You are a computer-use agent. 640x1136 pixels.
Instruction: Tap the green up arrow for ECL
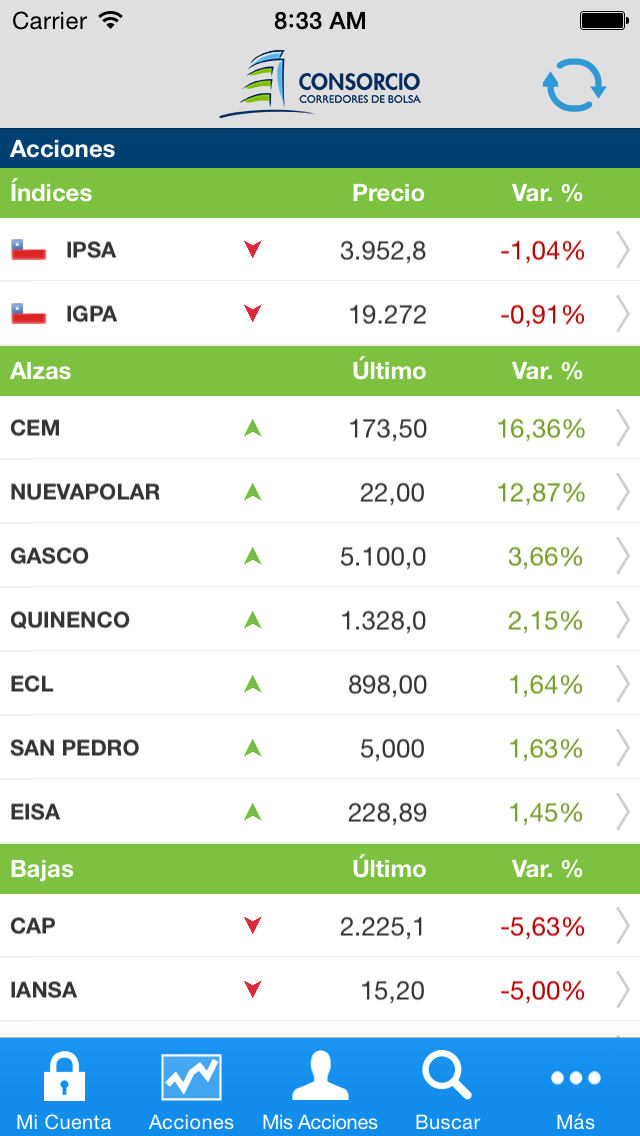253,684
